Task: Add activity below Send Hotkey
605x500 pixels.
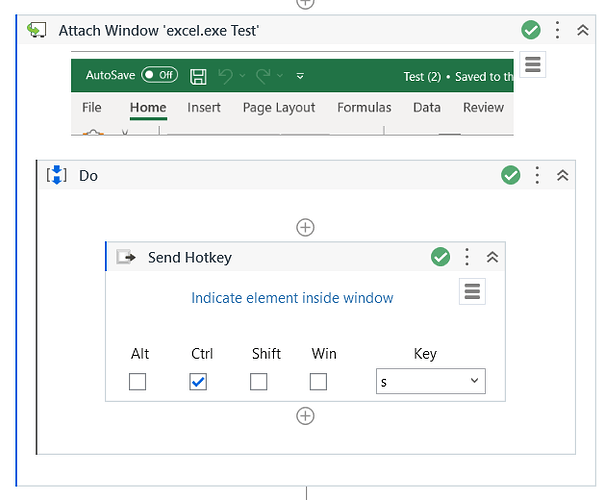Action: click(x=305, y=416)
